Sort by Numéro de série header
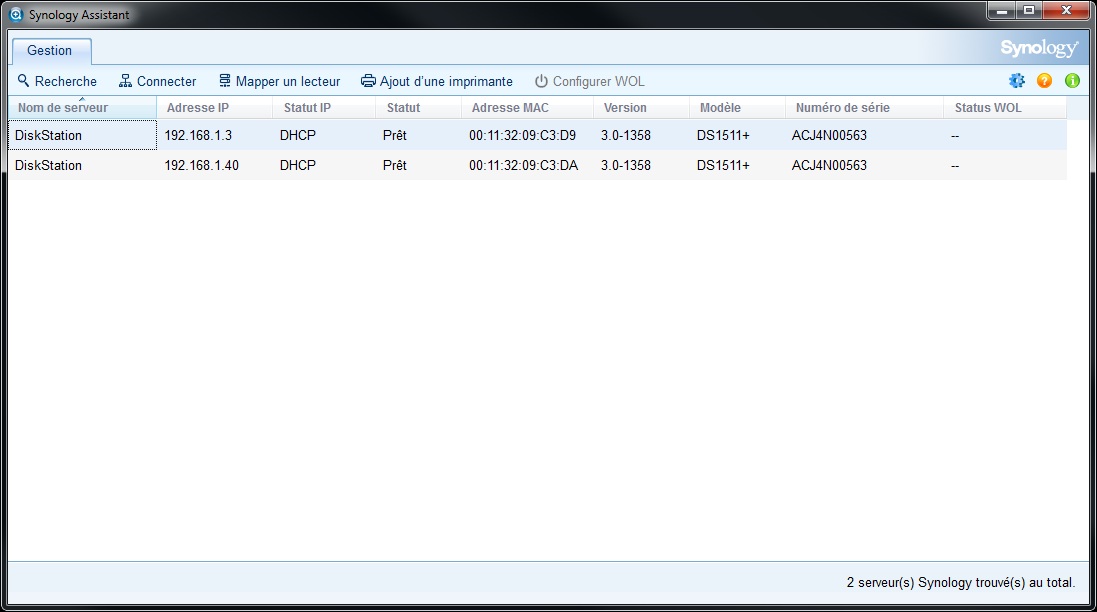 tap(864, 108)
